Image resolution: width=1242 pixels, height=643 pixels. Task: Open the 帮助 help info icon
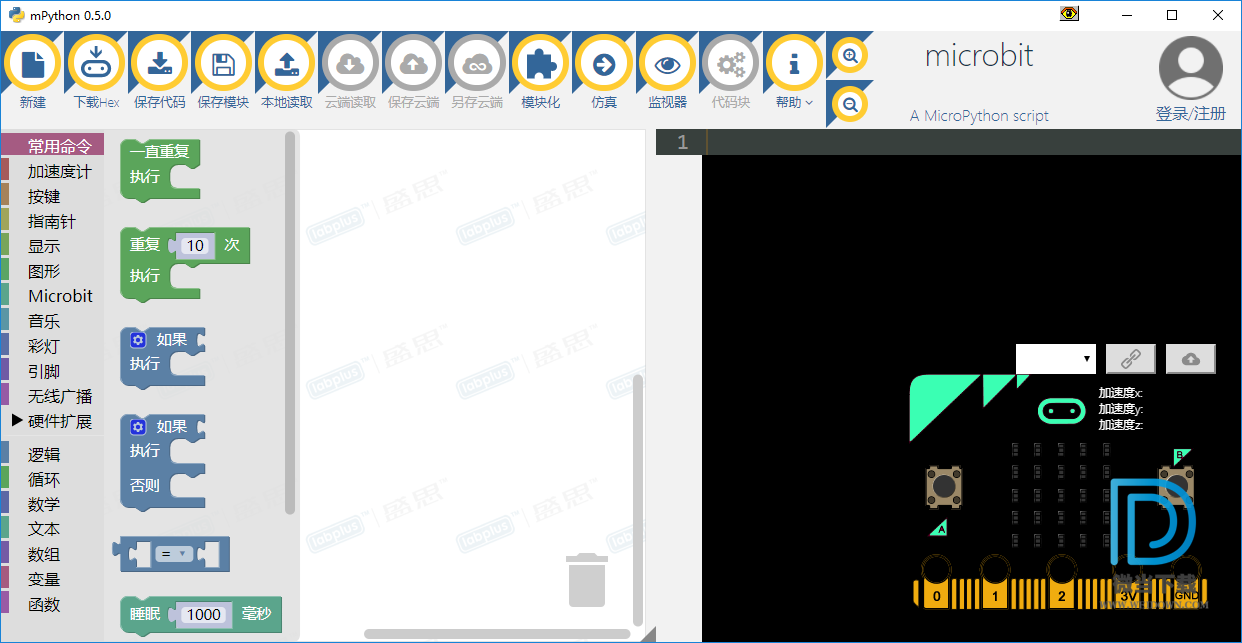coord(794,65)
